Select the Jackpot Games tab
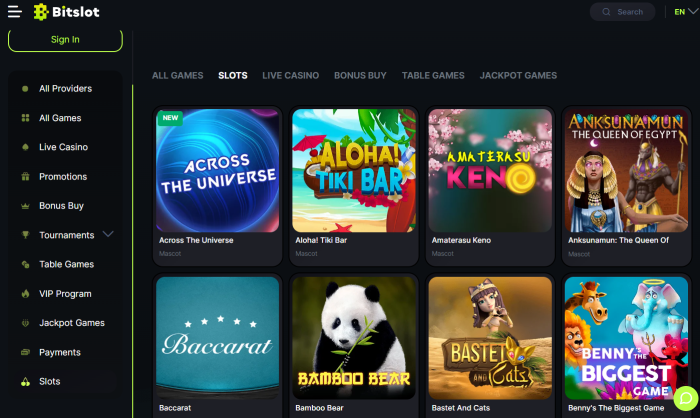 point(518,75)
